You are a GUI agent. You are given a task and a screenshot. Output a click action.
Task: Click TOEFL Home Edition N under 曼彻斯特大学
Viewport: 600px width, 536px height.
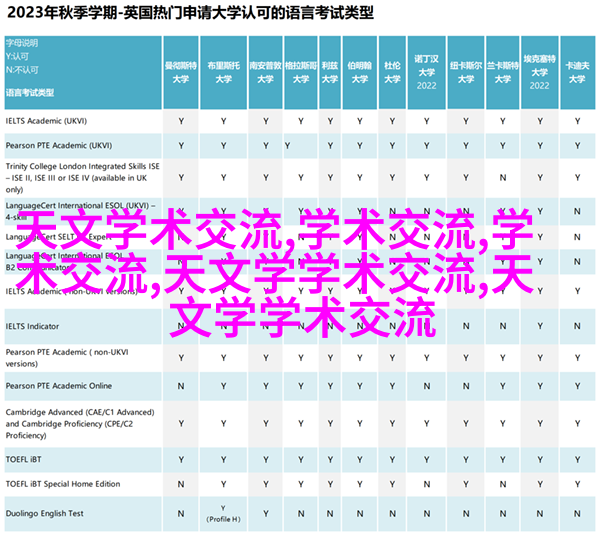[x=181, y=484]
